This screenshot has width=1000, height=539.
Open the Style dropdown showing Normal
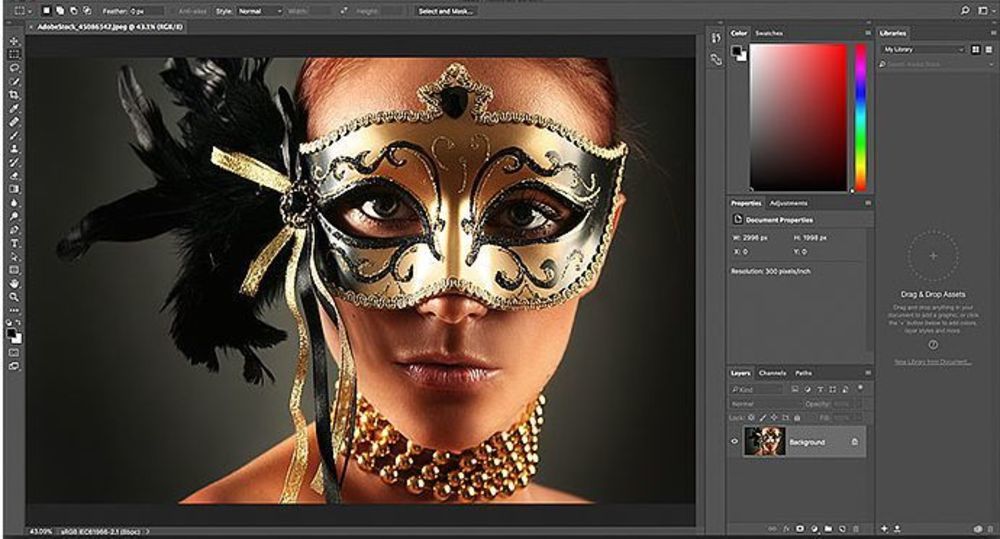pos(260,11)
